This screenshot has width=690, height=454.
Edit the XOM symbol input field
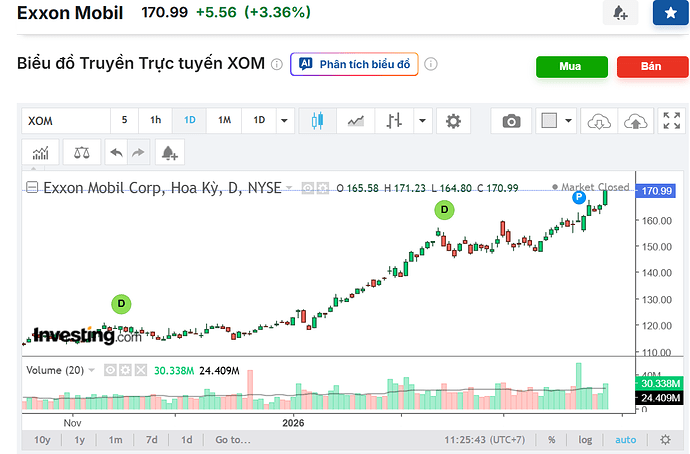coord(66,121)
